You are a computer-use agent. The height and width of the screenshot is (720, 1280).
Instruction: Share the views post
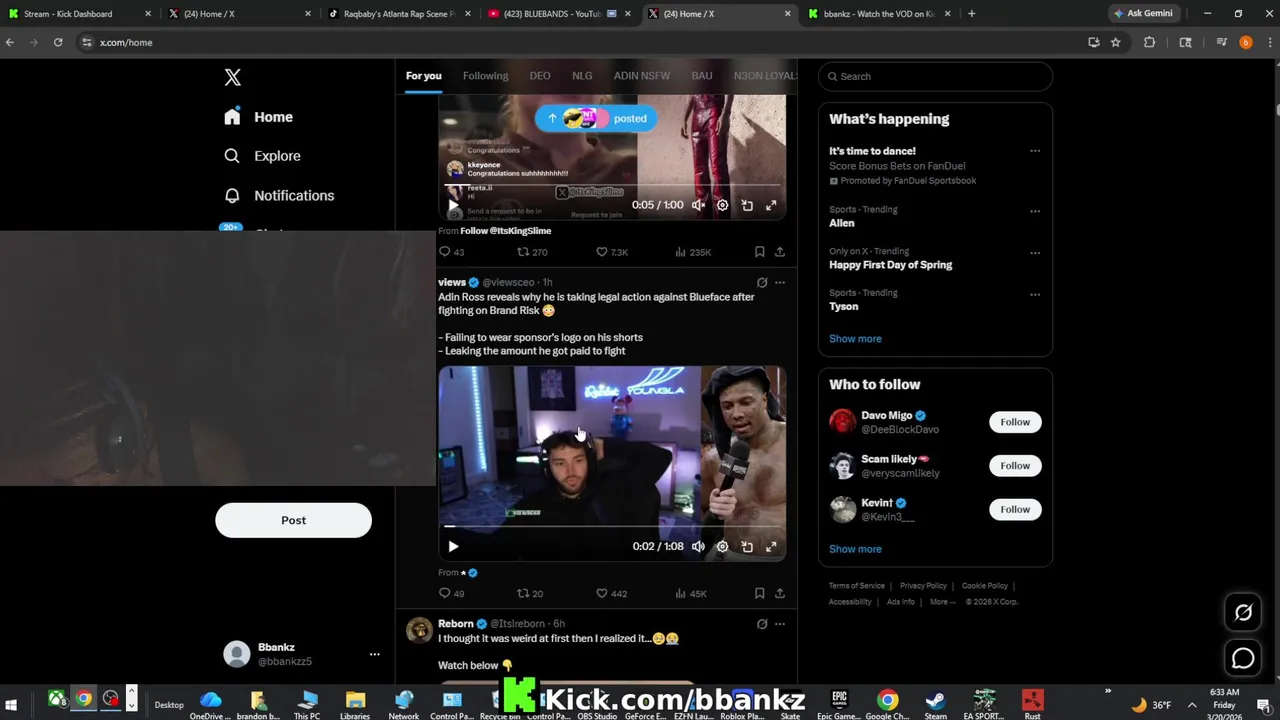780,593
